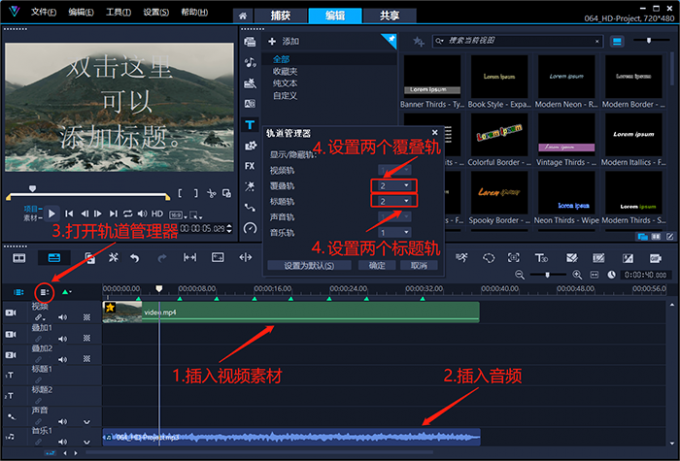Select the Colorful Border title thumbnail
The width and height of the screenshot is (680, 461).
499,135
